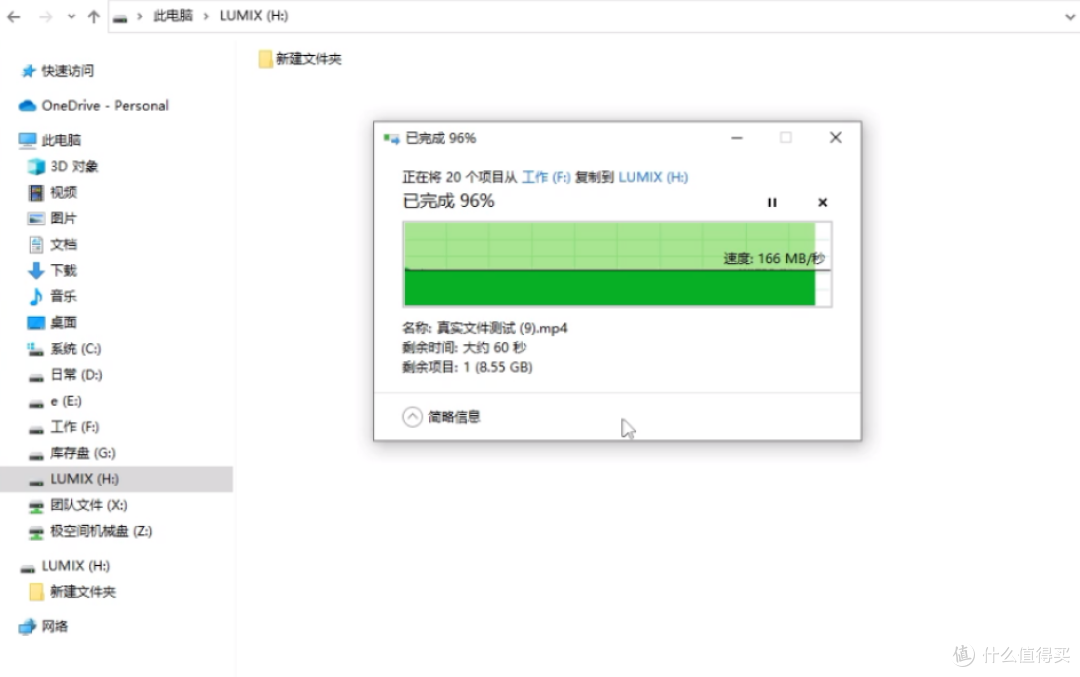1080x677 pixels.
Task: Go up one folder level
Action: pos(94,17)
